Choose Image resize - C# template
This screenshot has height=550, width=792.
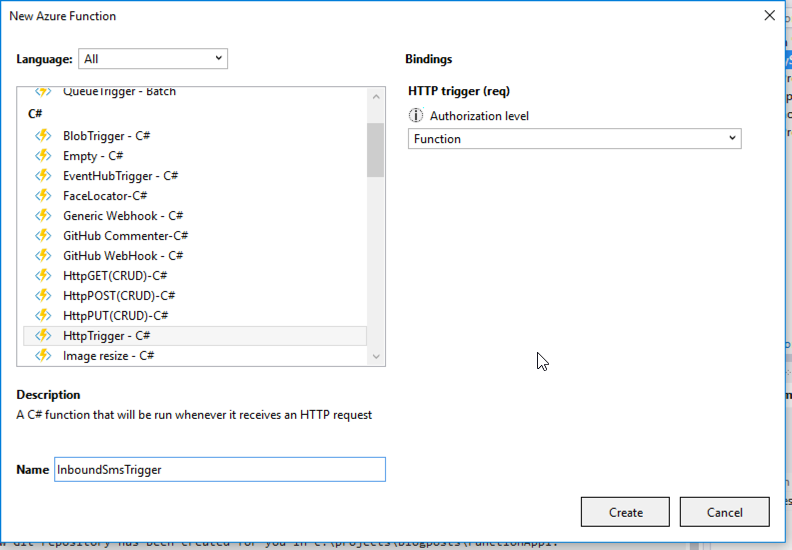click(195, 356)
